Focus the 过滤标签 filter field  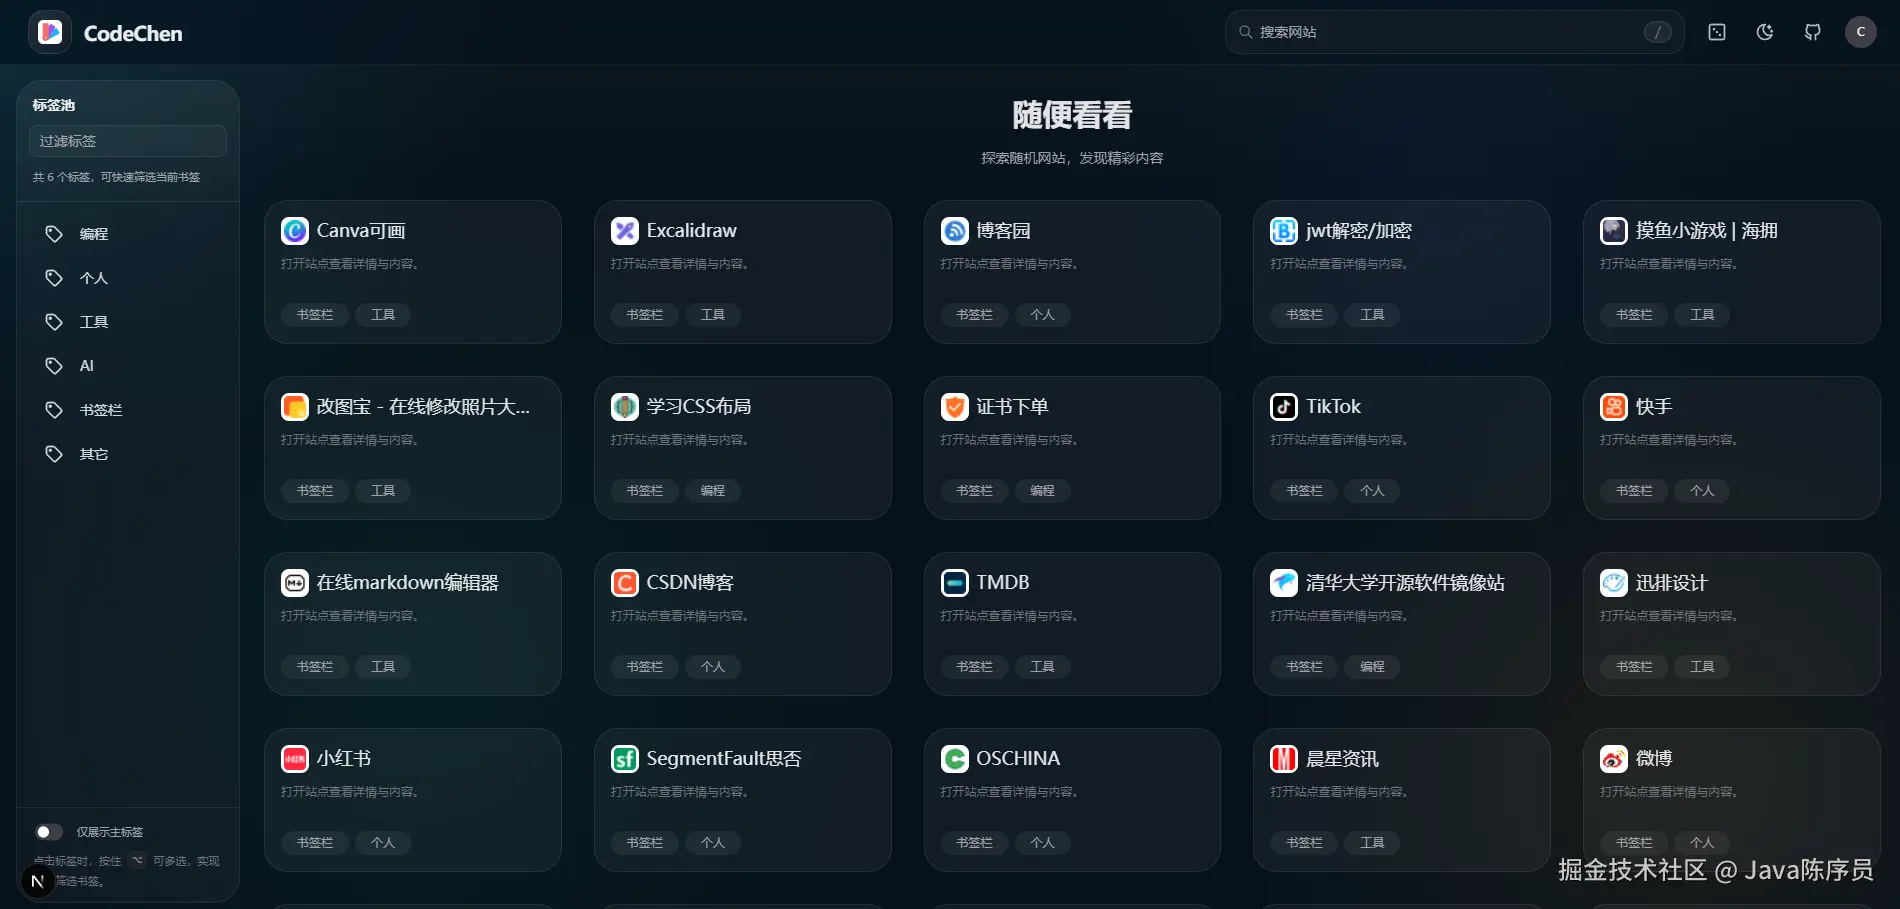(x=128, y=141)
